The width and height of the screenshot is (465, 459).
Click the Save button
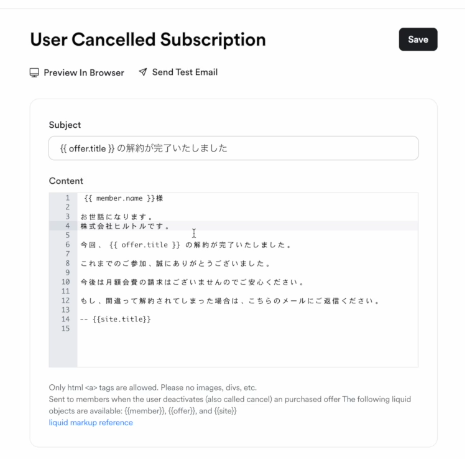pos(418,39)
